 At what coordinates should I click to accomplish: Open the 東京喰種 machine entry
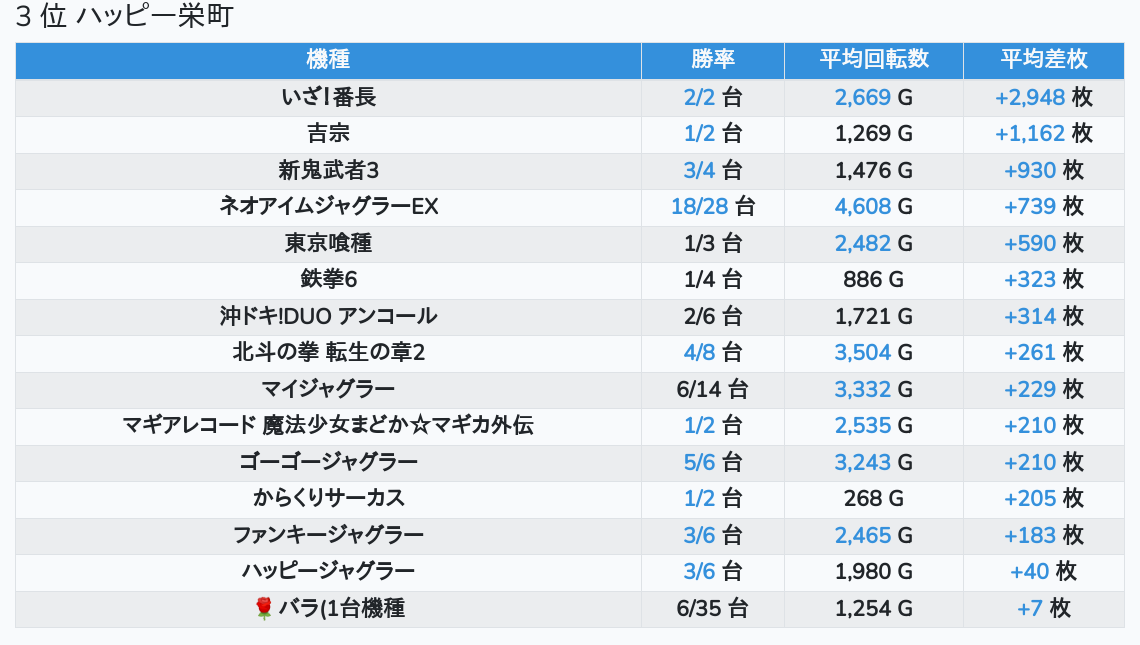point(328,243)
